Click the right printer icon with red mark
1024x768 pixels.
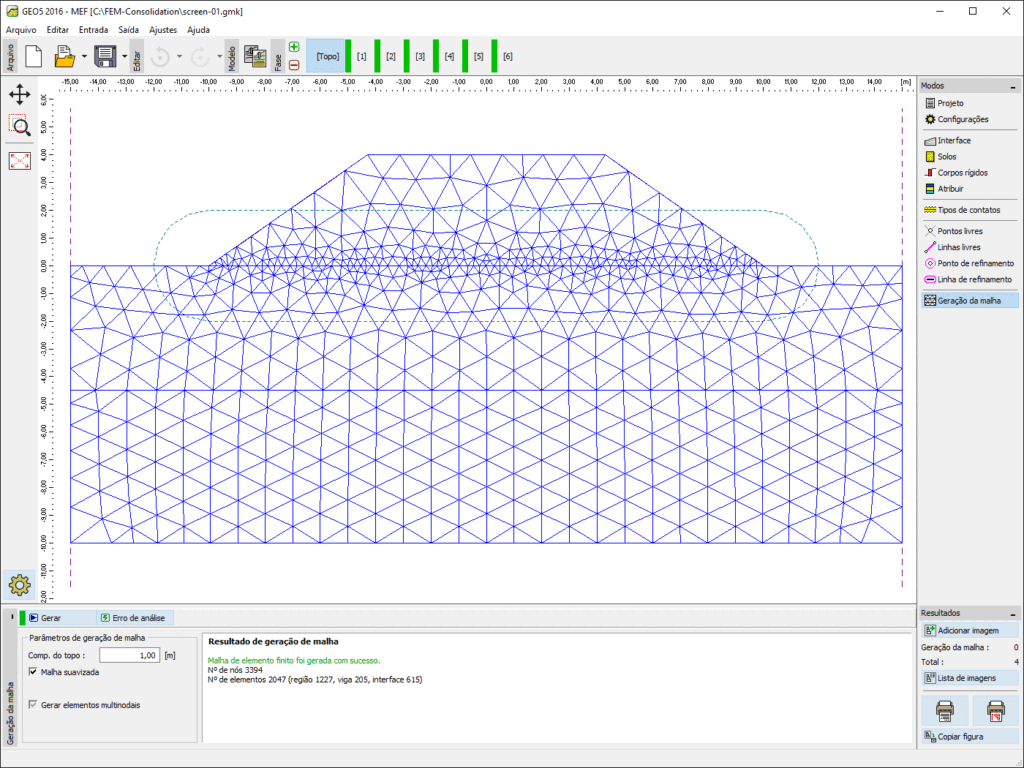[995, 710]
